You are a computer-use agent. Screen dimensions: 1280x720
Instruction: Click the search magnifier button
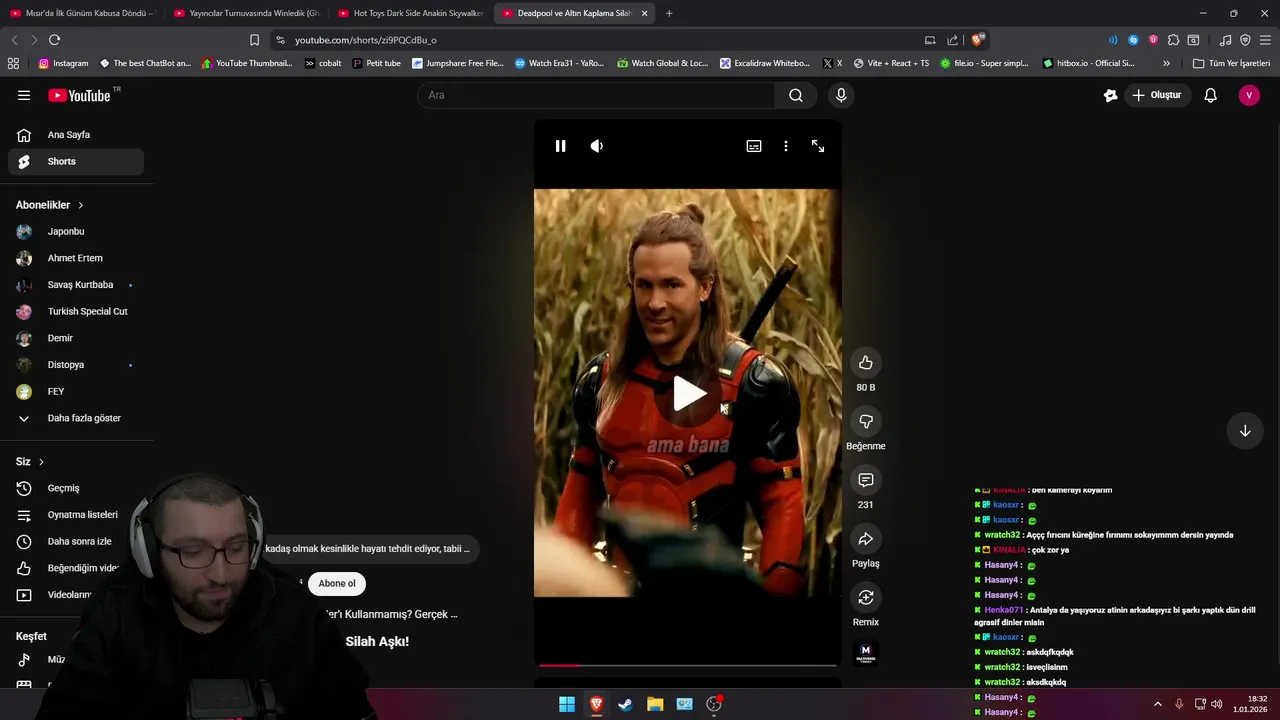tap(796, 95)
